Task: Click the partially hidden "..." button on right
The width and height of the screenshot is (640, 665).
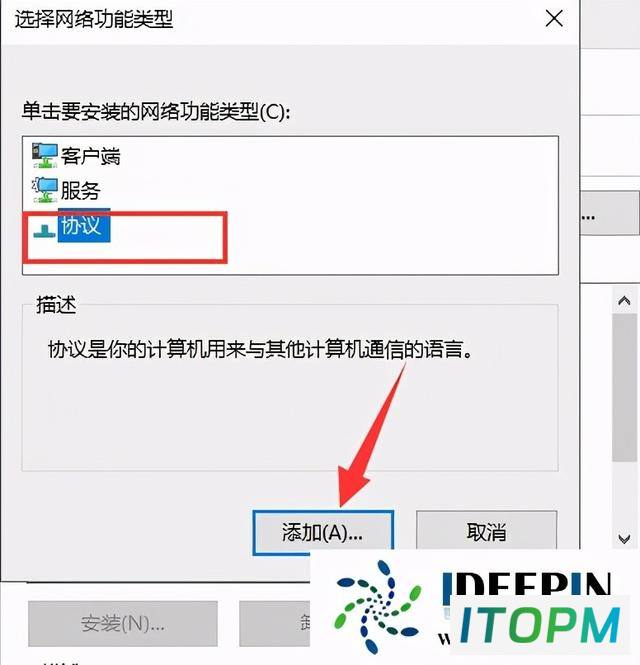Action: coord(609,212)
